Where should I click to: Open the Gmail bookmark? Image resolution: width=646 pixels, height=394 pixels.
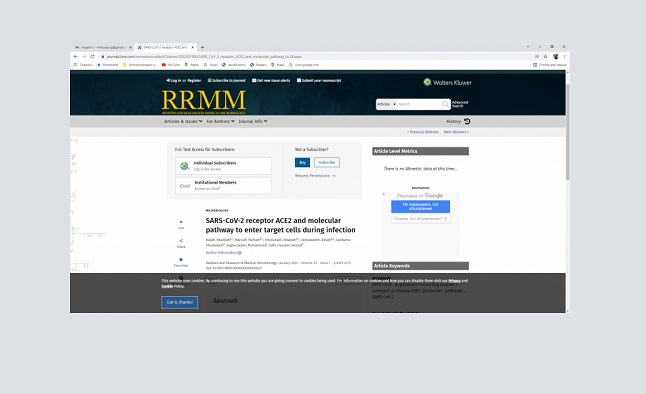pyautogui.click(x=211, y=65)
